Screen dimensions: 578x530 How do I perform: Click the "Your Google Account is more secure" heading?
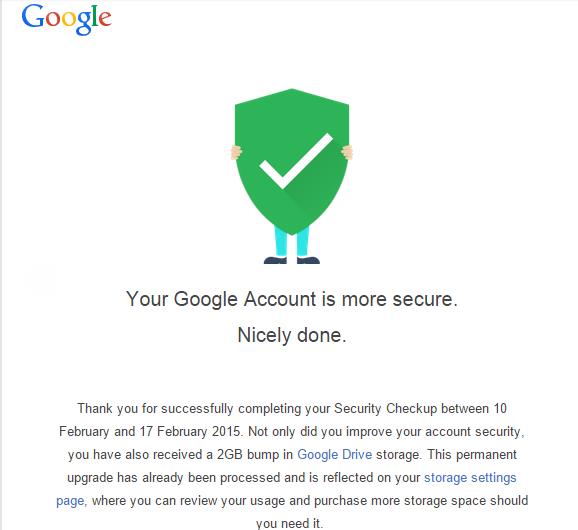pos(292,299)
